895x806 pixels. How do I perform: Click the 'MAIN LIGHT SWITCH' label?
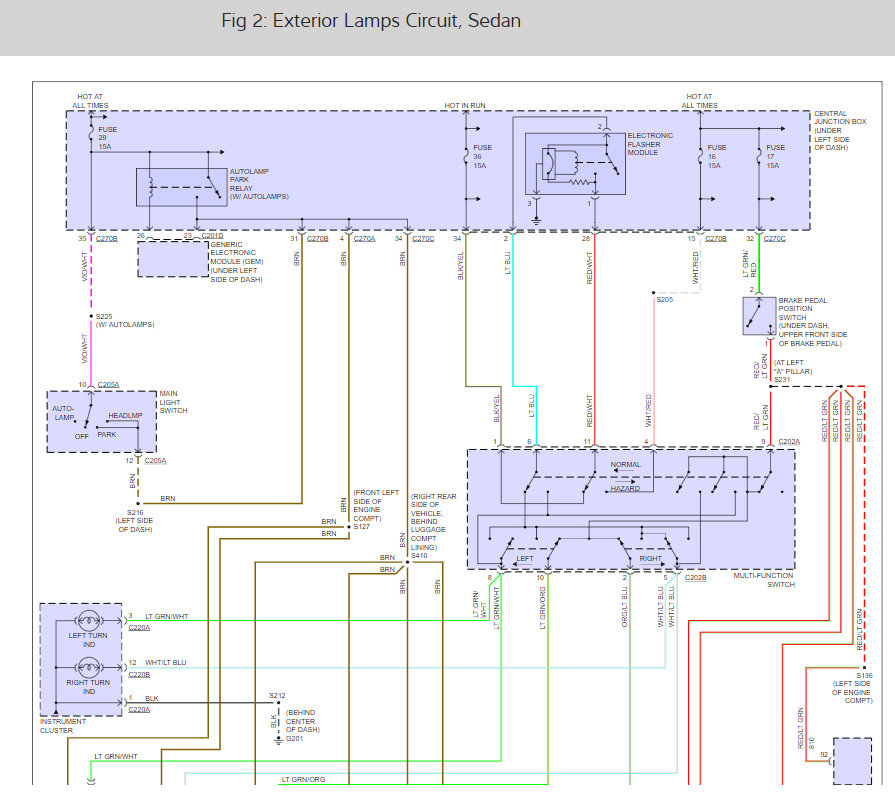[x=173, y=402]
